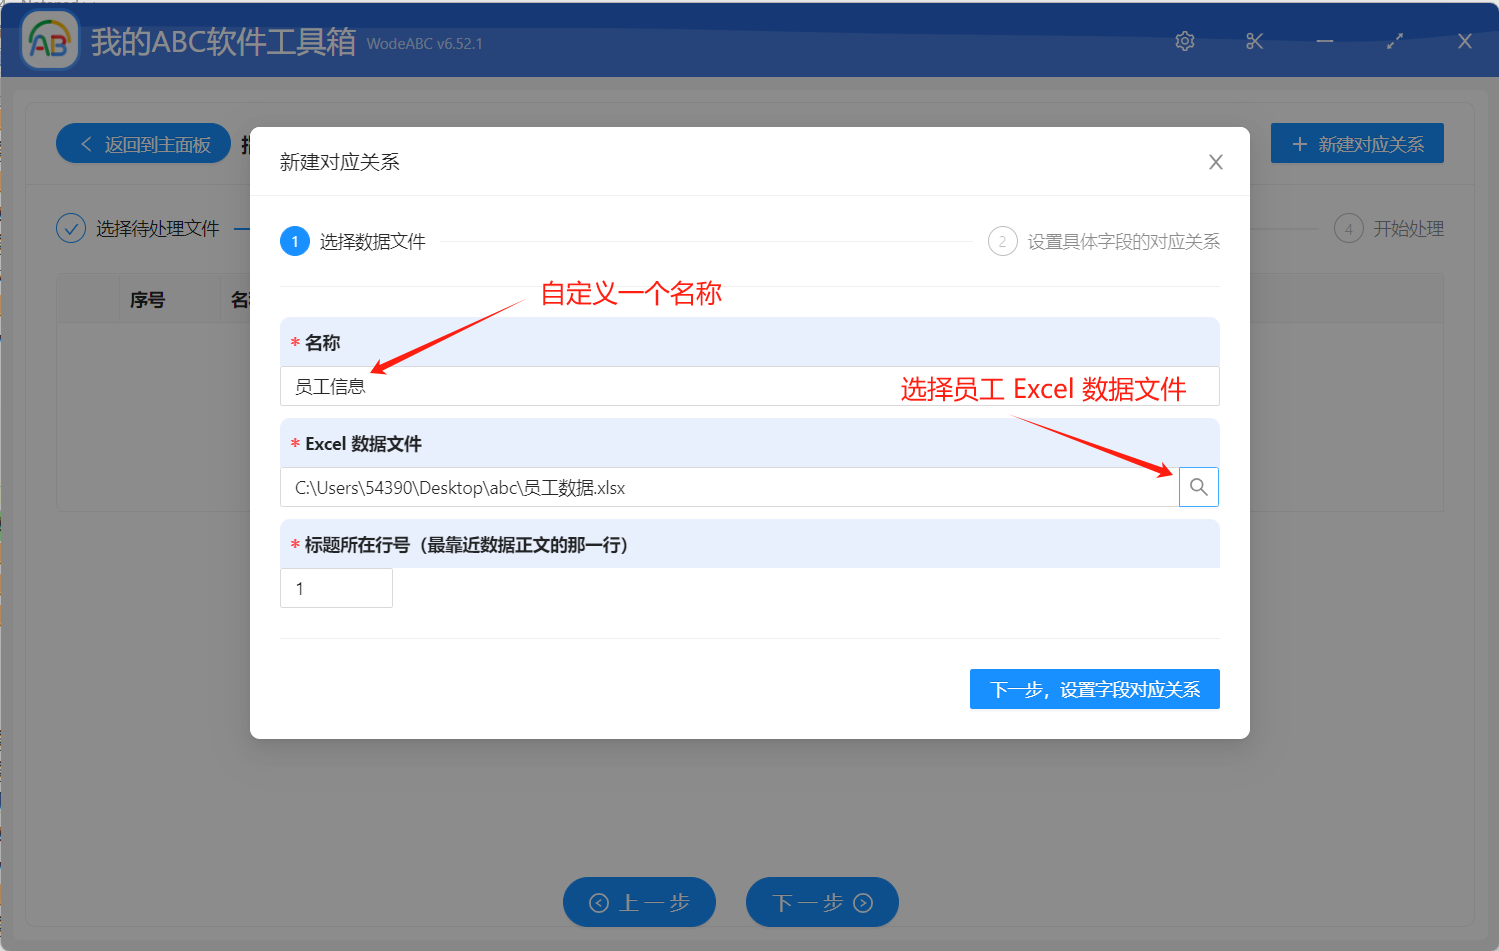Screen dimensions: 1499x951
Task: Click the bottom 下一步 button
Action: (822, 902)
